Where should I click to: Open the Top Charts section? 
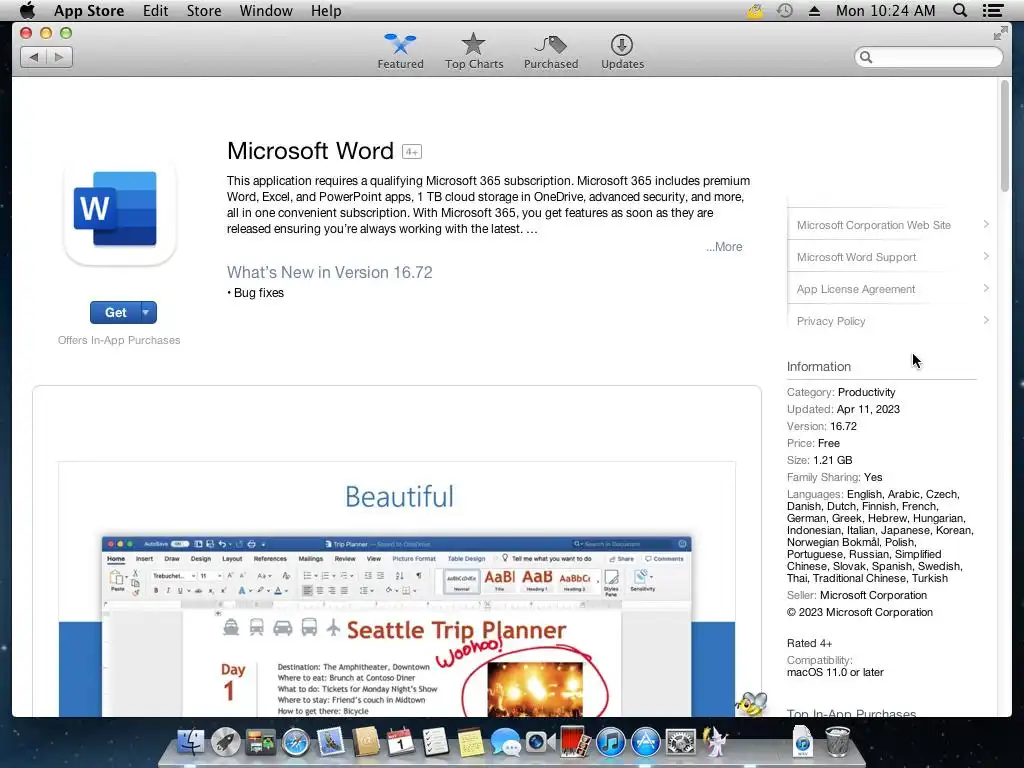(474, 52)
